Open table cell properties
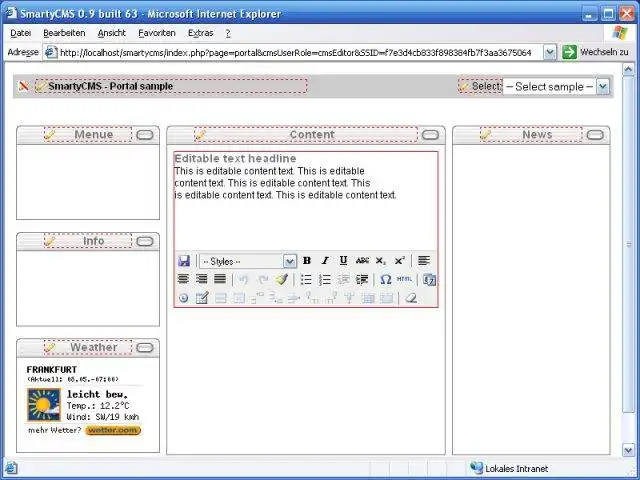640x480 pixels. pos(239,298)
